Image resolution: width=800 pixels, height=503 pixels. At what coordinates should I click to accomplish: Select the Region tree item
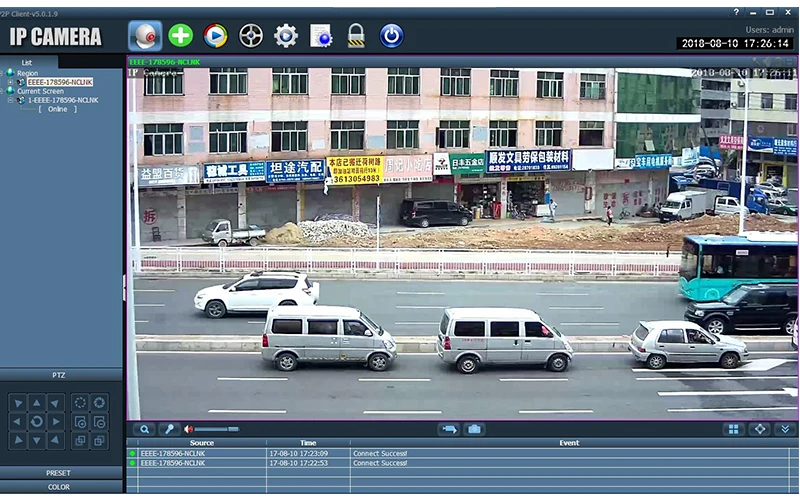tap(27, 73)
